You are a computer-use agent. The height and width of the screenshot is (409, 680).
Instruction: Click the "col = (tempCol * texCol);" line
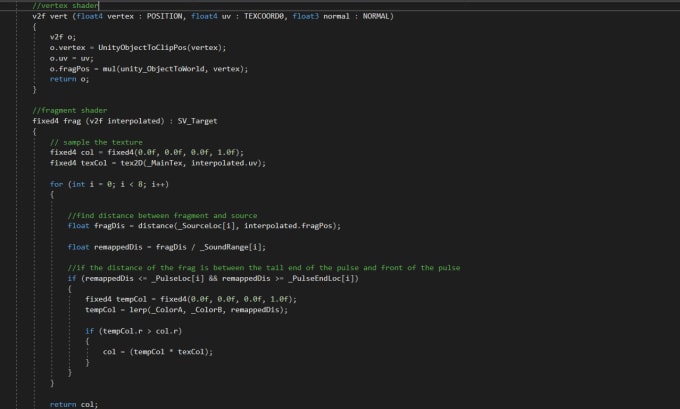tap(158, 352)
